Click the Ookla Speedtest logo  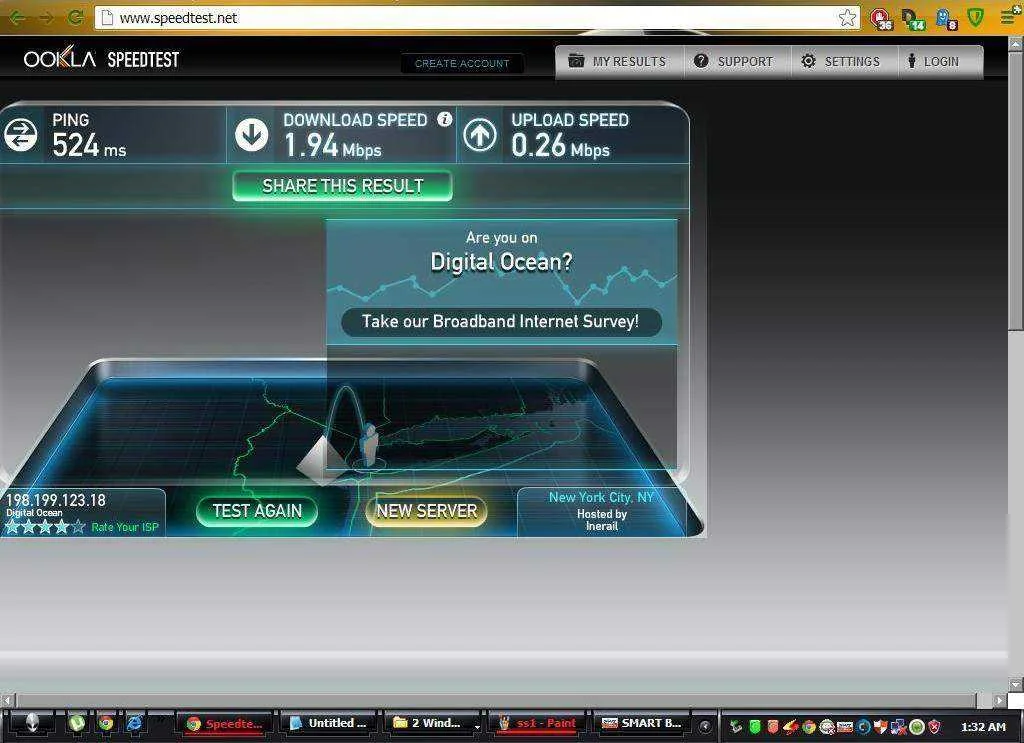(102, 59)
